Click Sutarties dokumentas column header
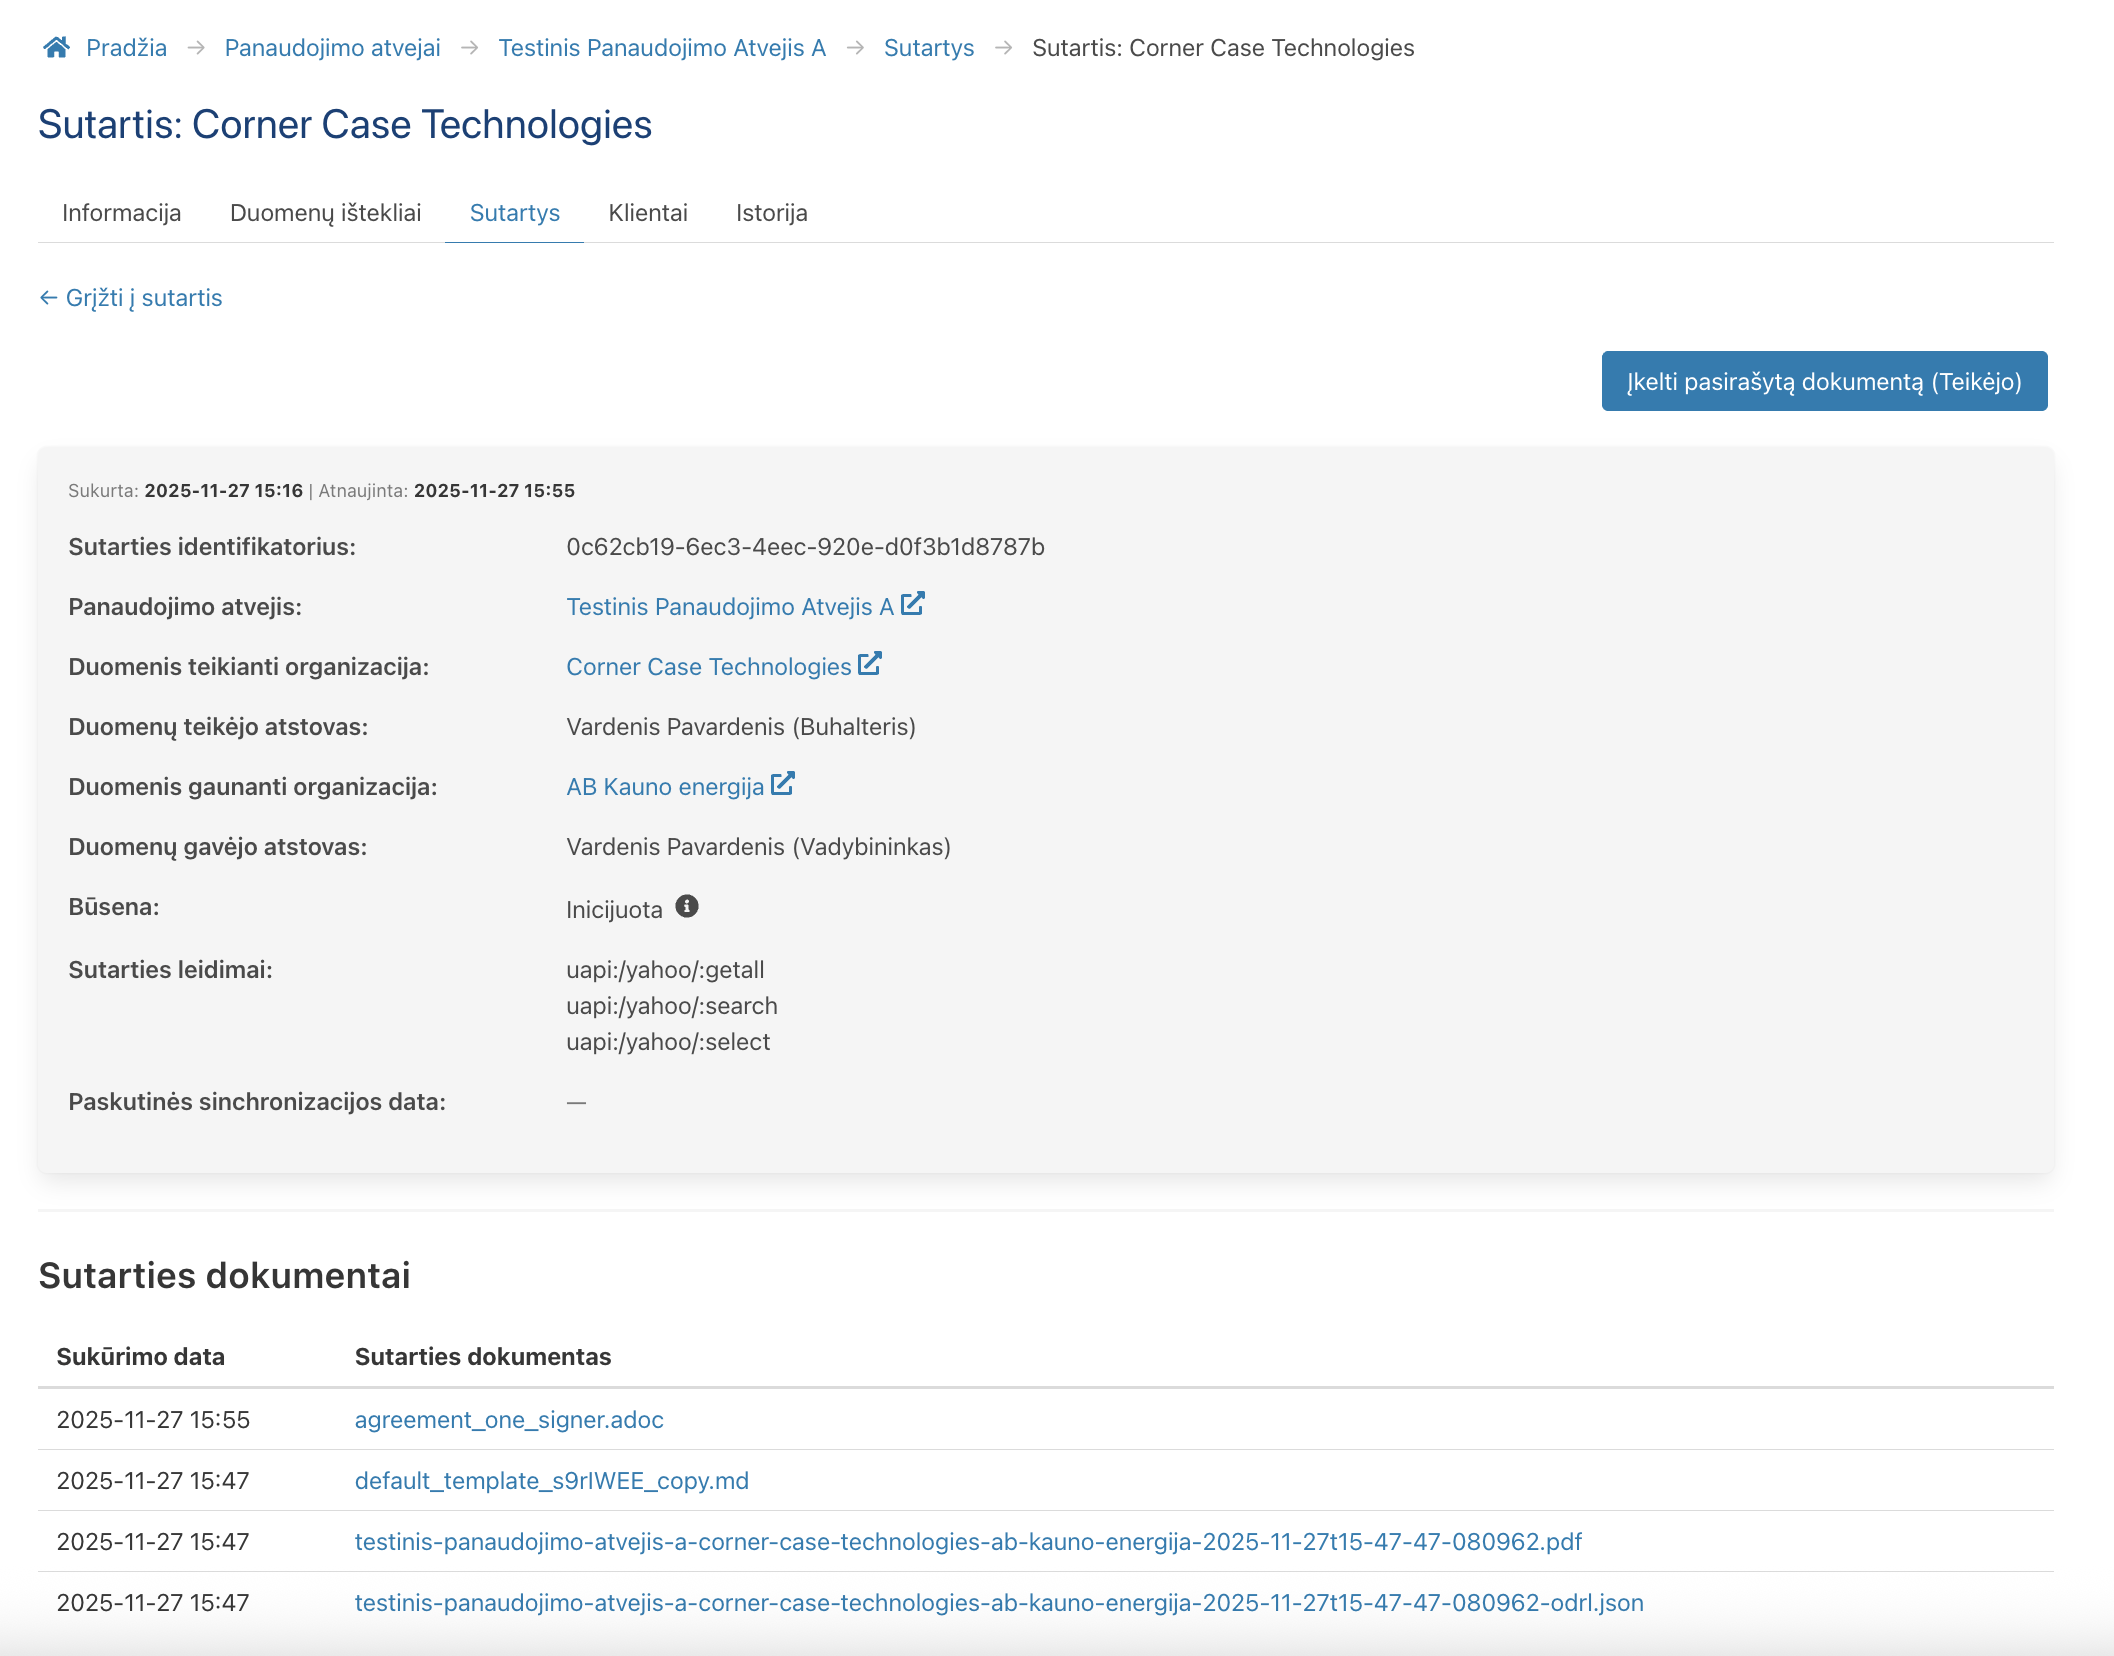Image resolution: width=2114 pixels, height=1656 pixels. tap(483, 1357)
